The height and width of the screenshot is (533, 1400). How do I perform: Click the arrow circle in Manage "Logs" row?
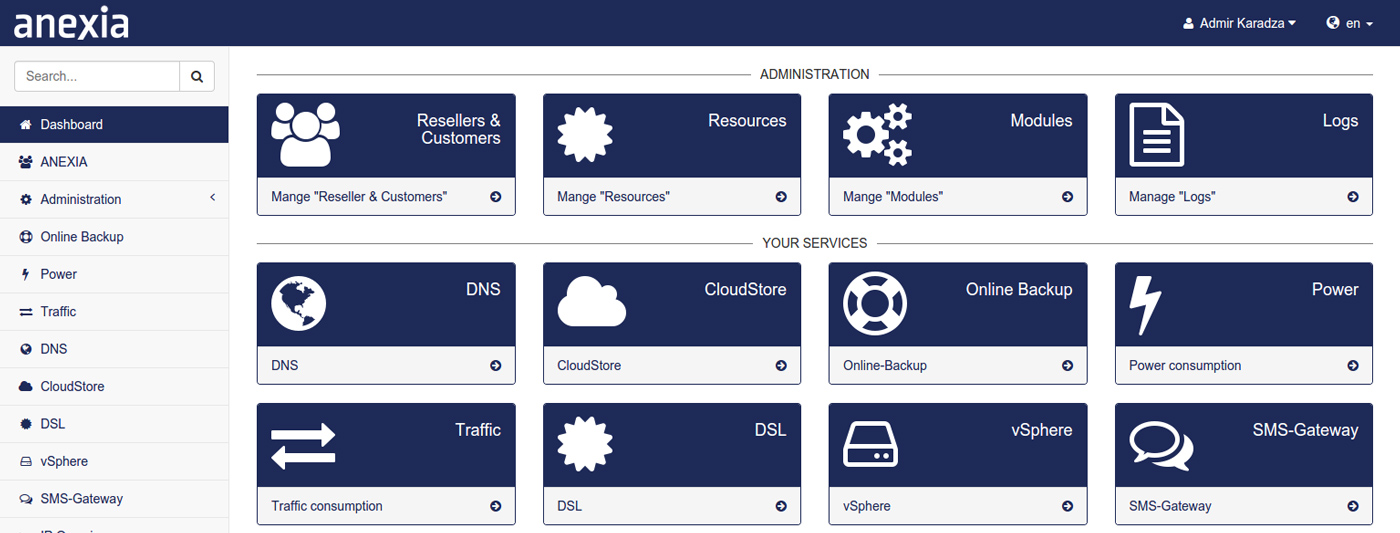(1353, 197)
